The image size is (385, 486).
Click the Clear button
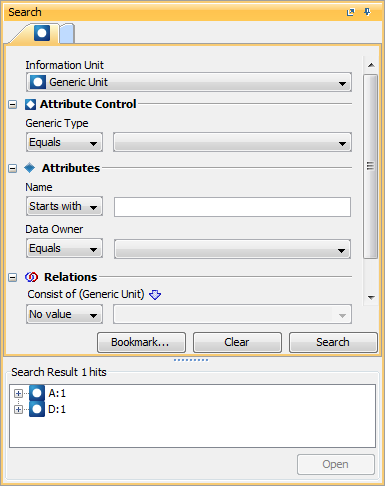click(237, 342)
